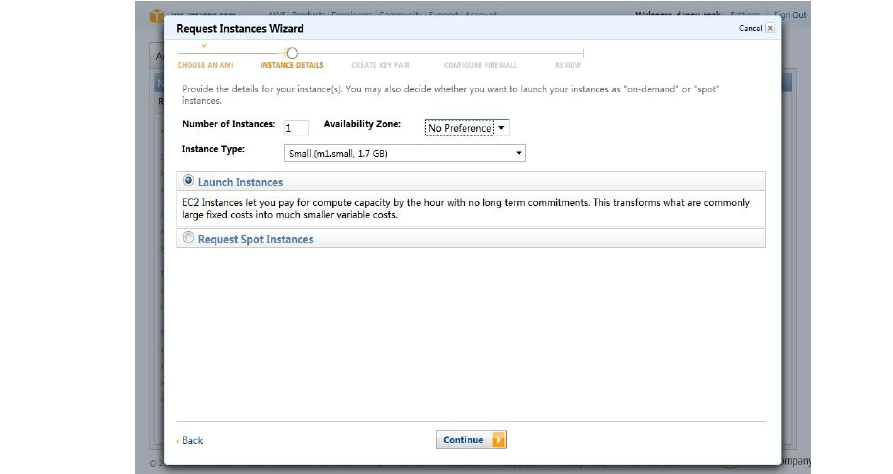Jump to the Review step
This screenshot has height=474, width=893.
pyautogui.click(x=567, y=65)
